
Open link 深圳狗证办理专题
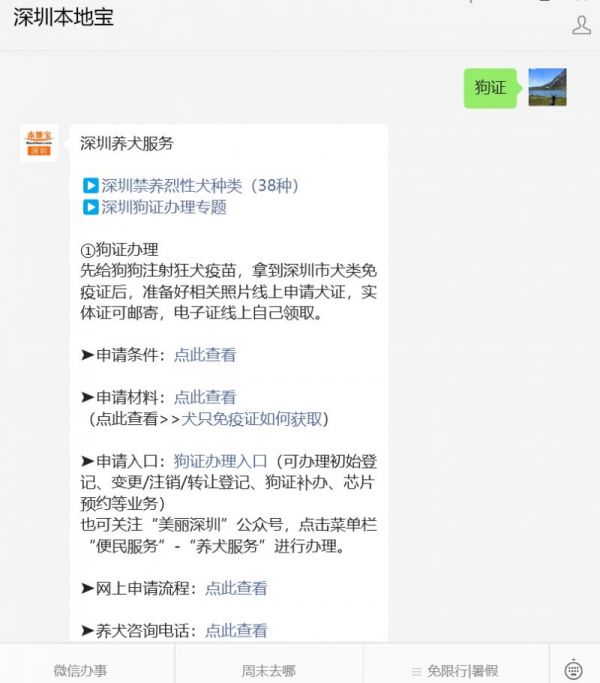coord(164,207)
